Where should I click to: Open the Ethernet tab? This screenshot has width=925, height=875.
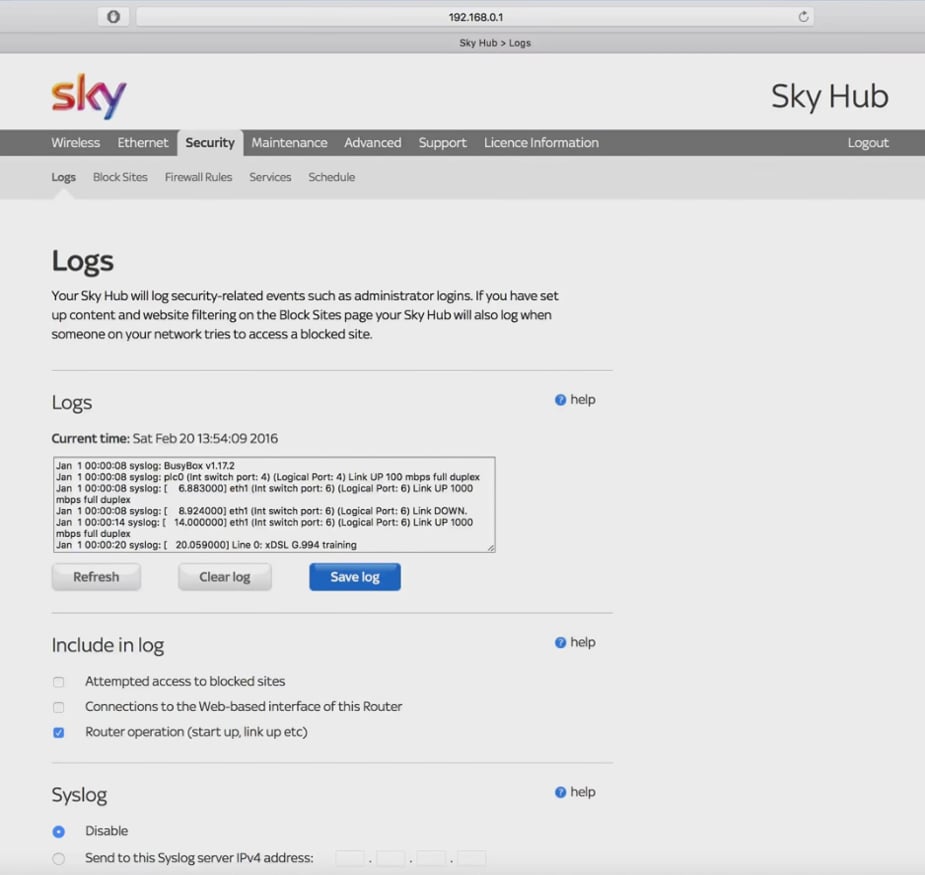(x=143, y=143)
